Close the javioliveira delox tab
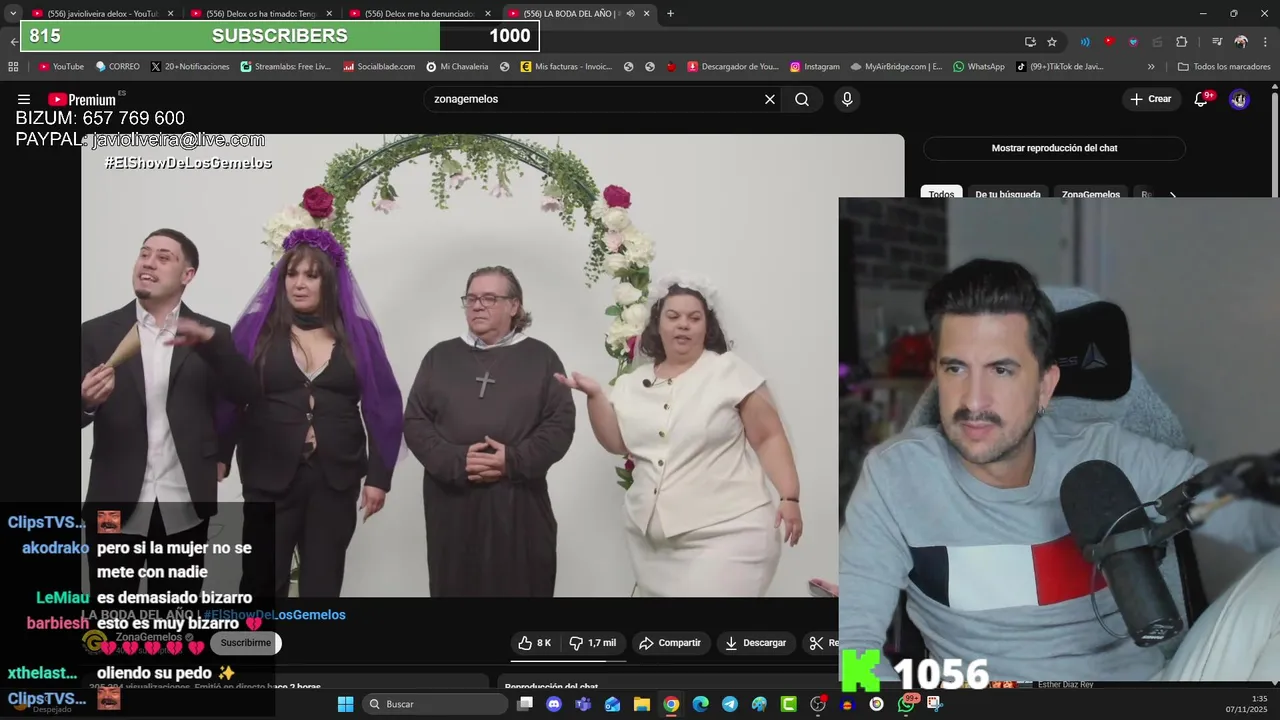Screen dimensions: 1280x720 click(x=170, y=13)
